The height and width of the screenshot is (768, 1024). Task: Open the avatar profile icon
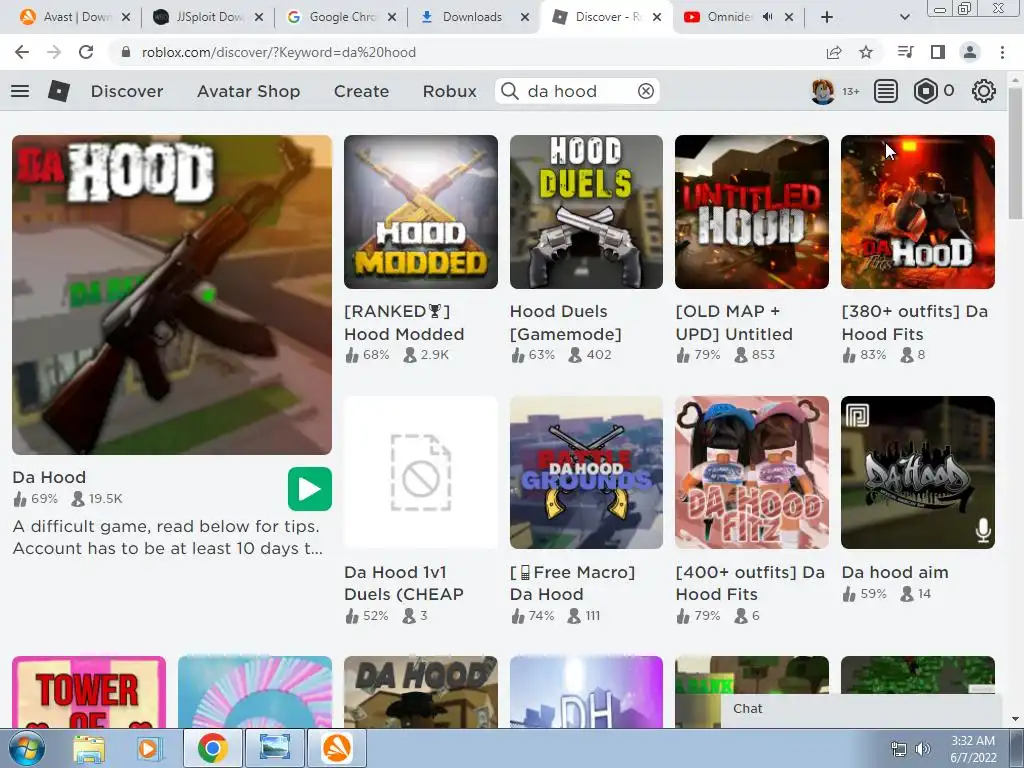point(822,91)
